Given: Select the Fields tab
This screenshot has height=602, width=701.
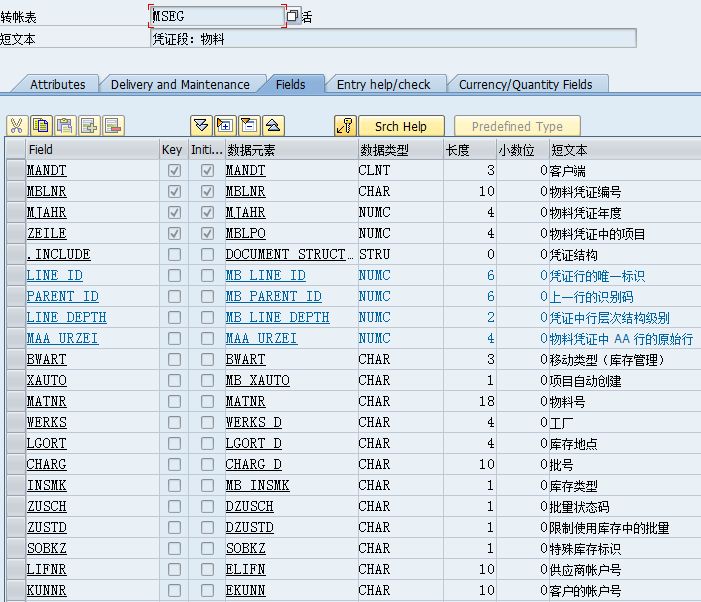Looking at the screenshot, I should point(291,84).
